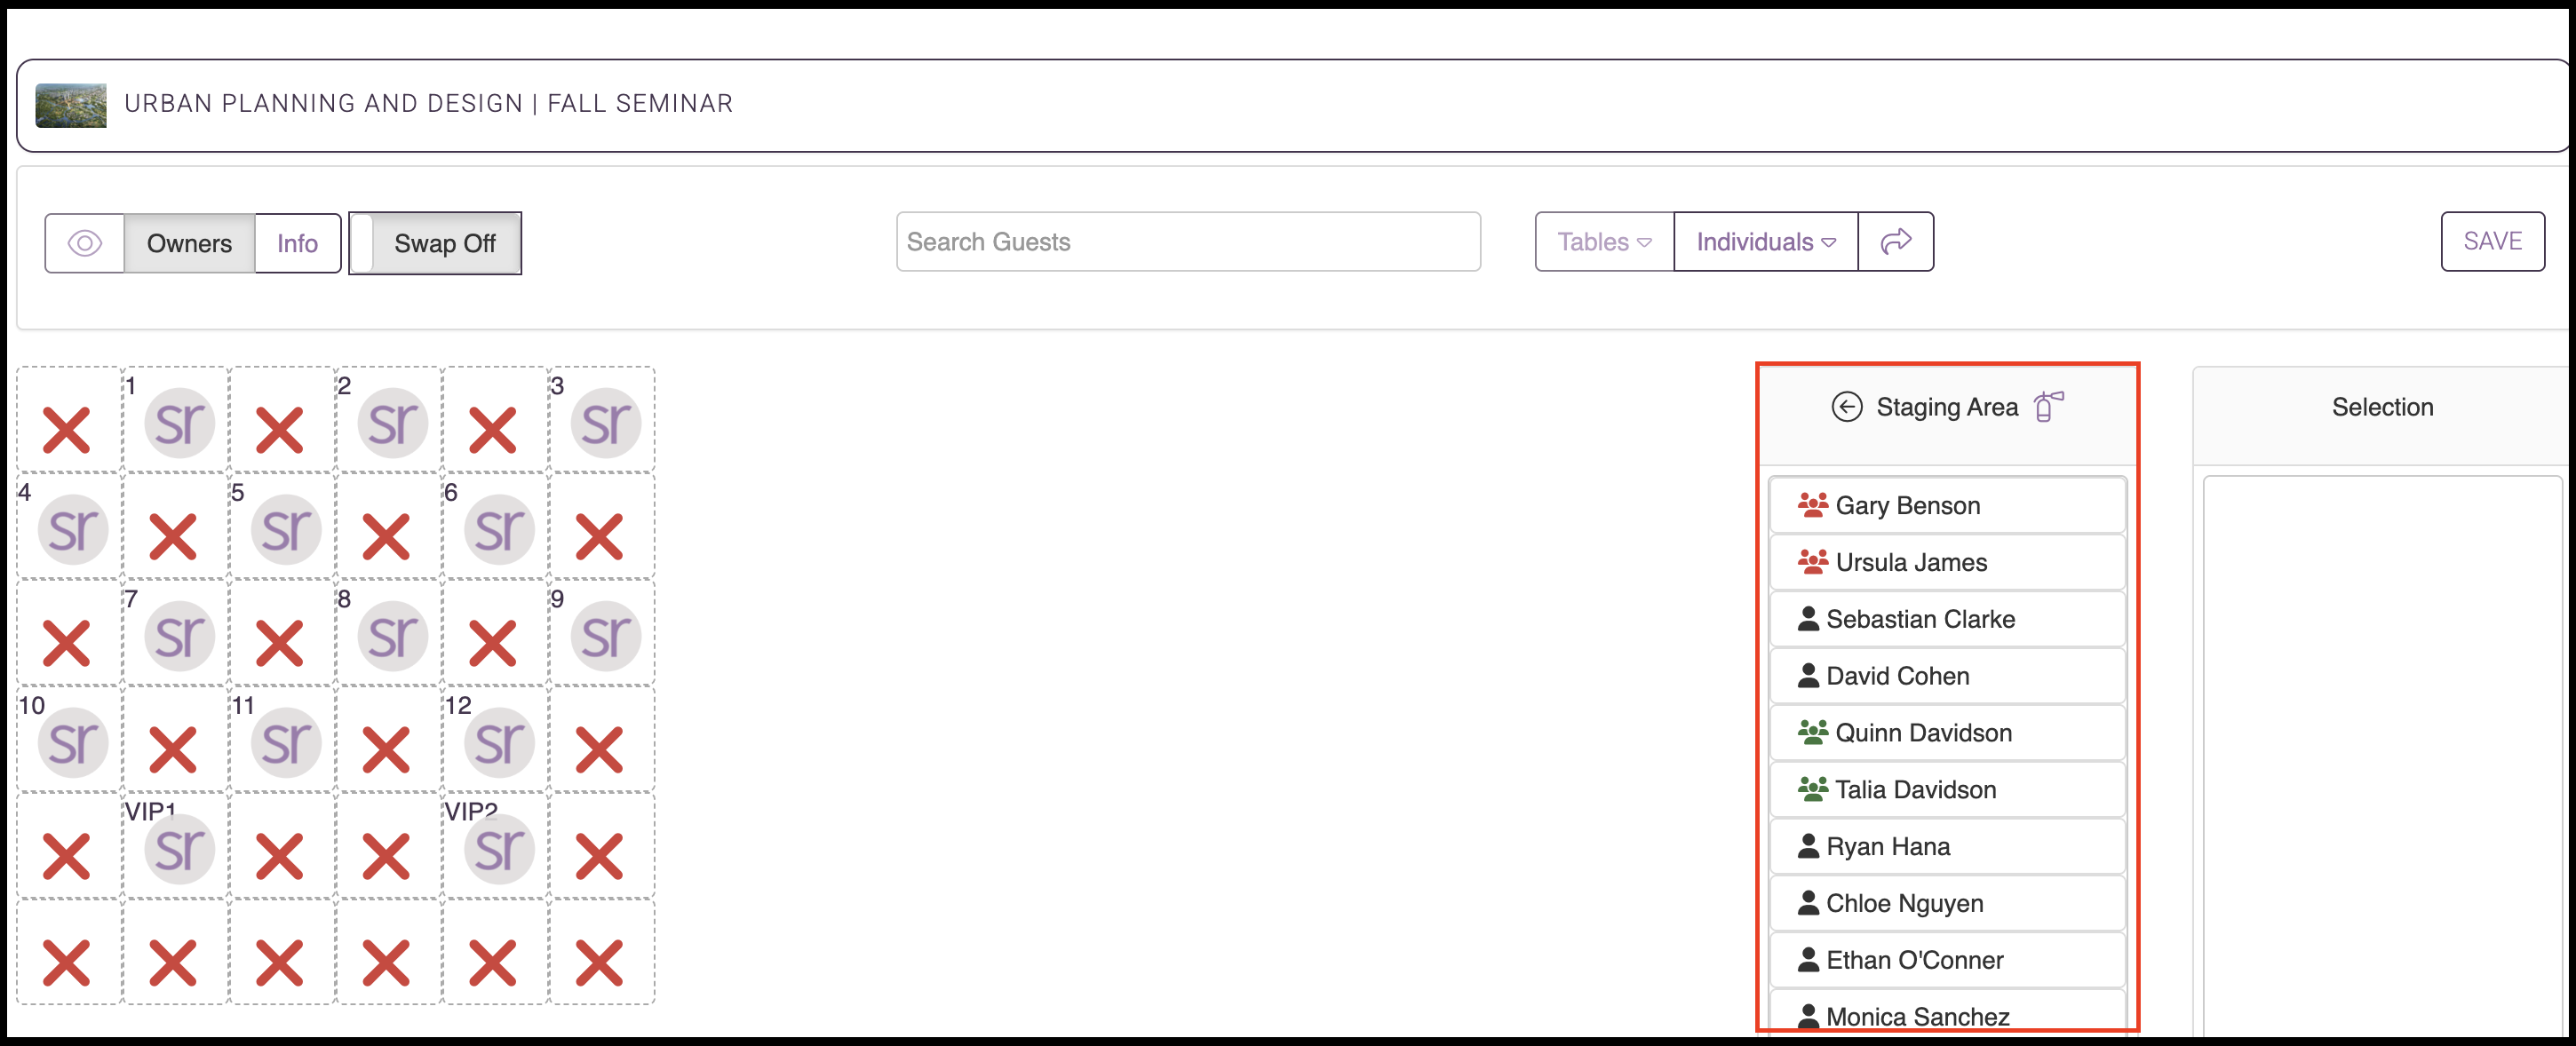The width and height of the screenshot is (2576, 1046).
Task: Select table 1 seat icon
Action: (x=180, y=424)
